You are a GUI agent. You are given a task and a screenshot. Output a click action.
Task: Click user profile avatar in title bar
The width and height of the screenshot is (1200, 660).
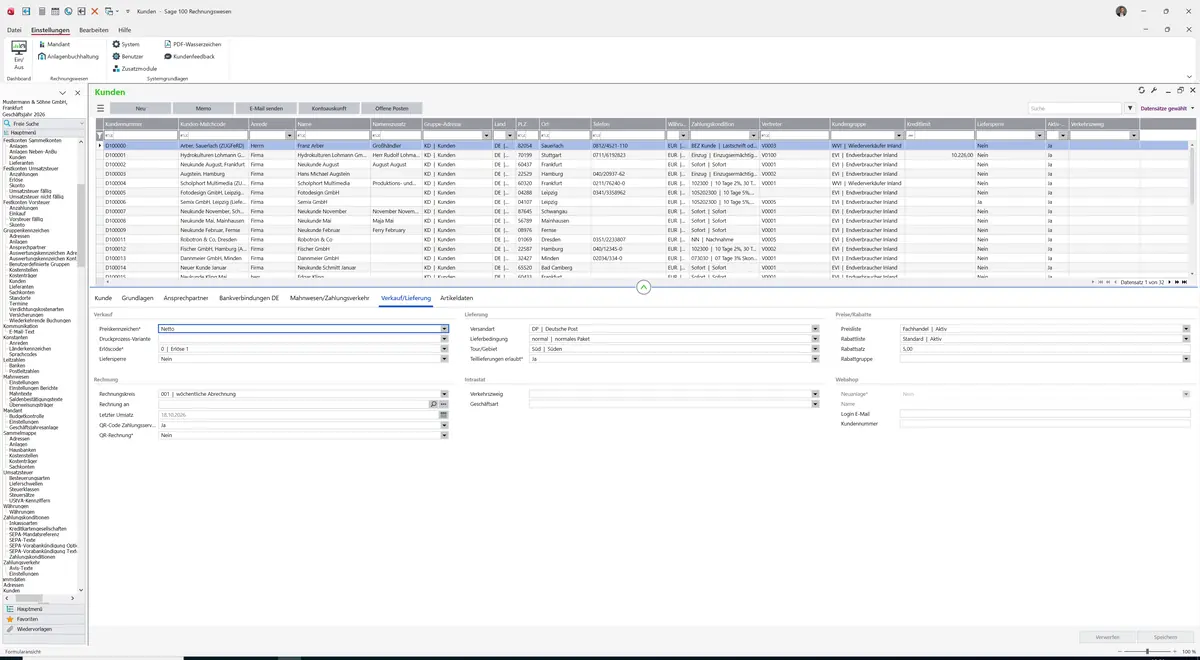1121,11
